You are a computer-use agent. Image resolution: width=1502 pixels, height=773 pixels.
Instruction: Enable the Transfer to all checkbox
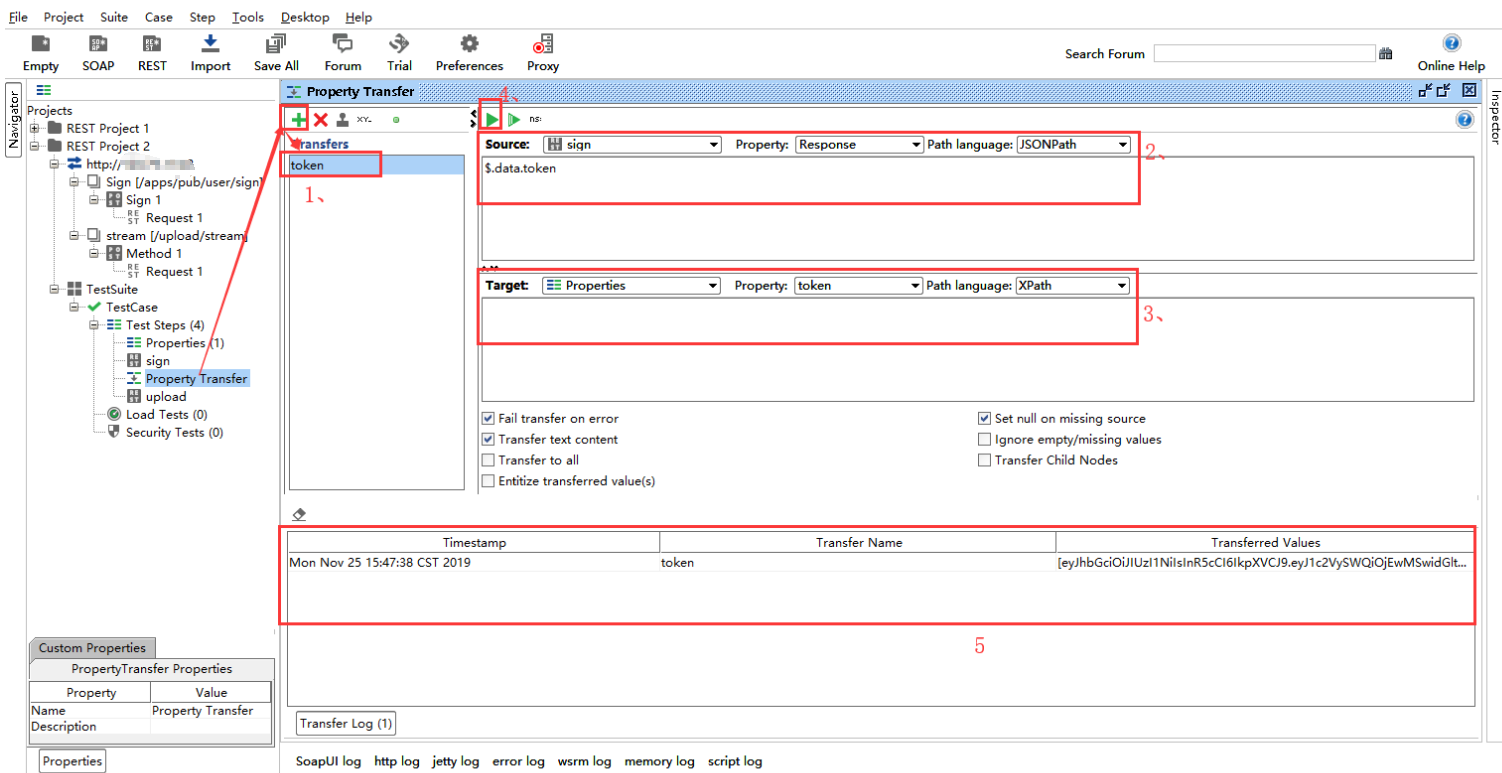(x=488, y=460)
